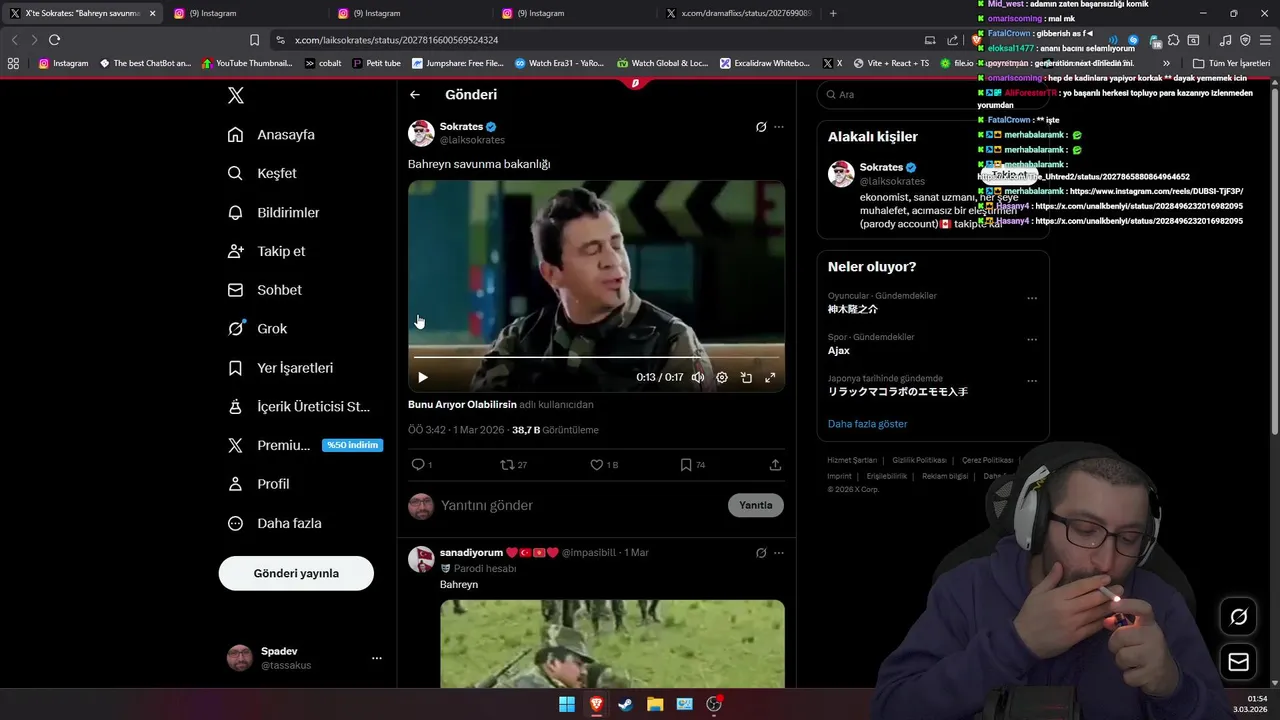1280x720 pixels.
Task: Click the Ara search field
Action: (932, 94)
